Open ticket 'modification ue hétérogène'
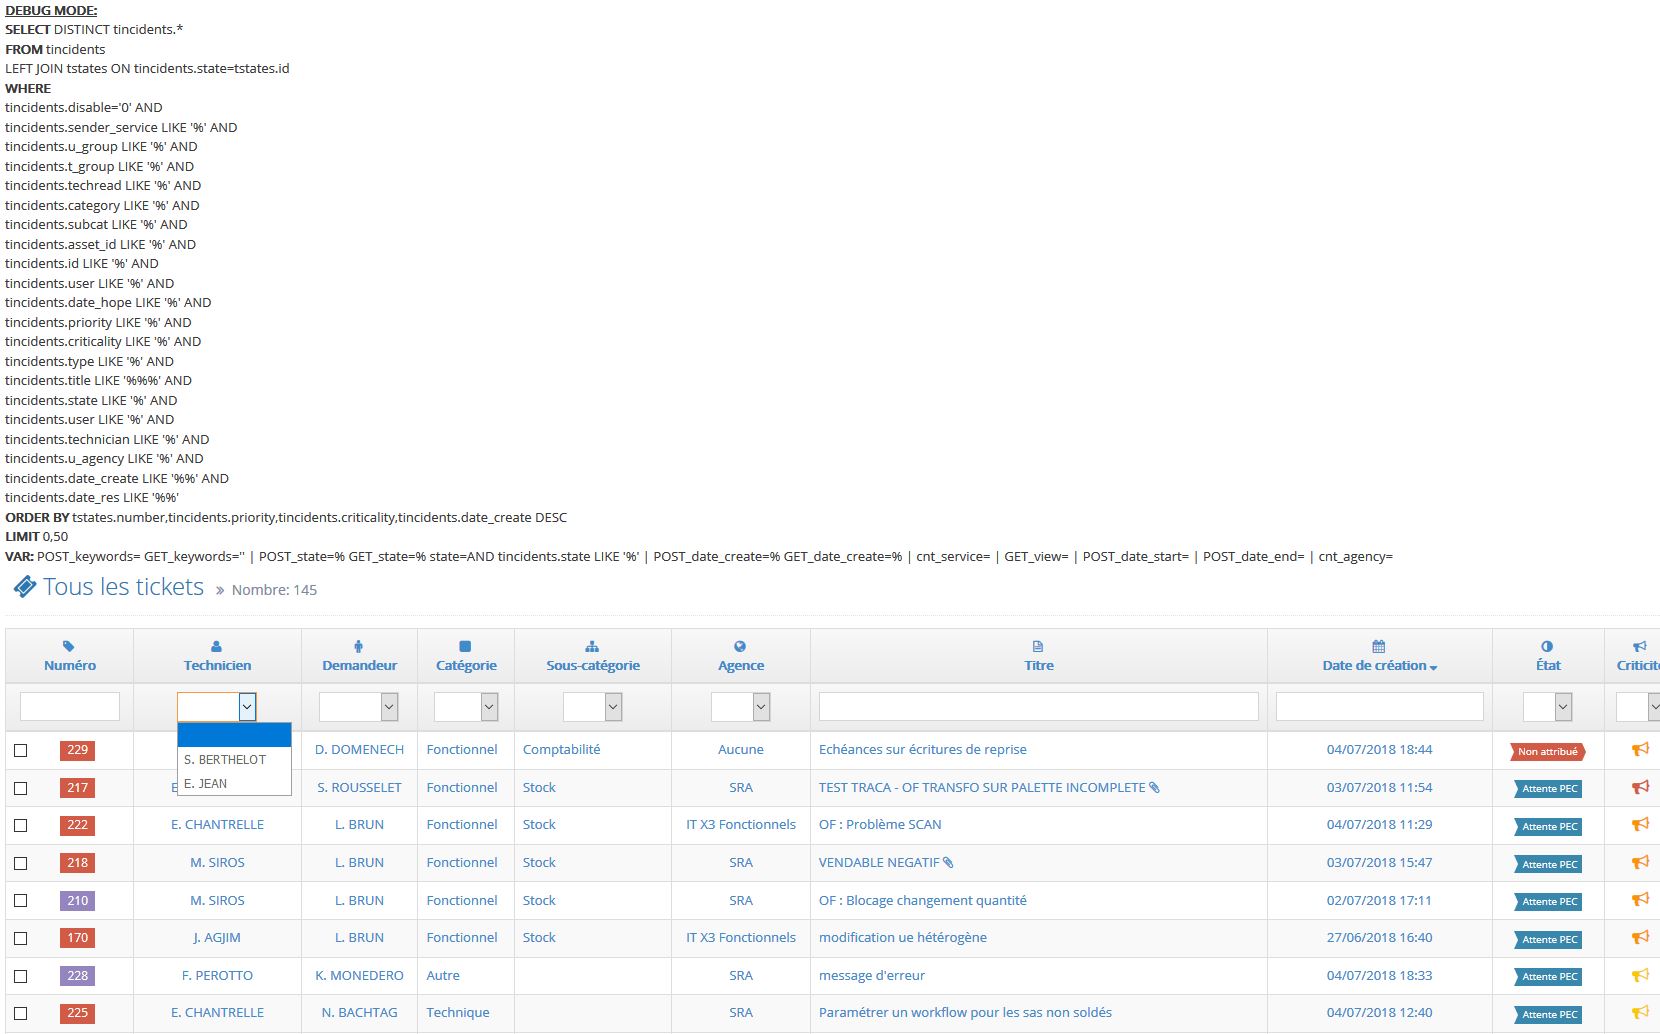The width and height of the screenshot is (1660, 1034). point(903,938)
